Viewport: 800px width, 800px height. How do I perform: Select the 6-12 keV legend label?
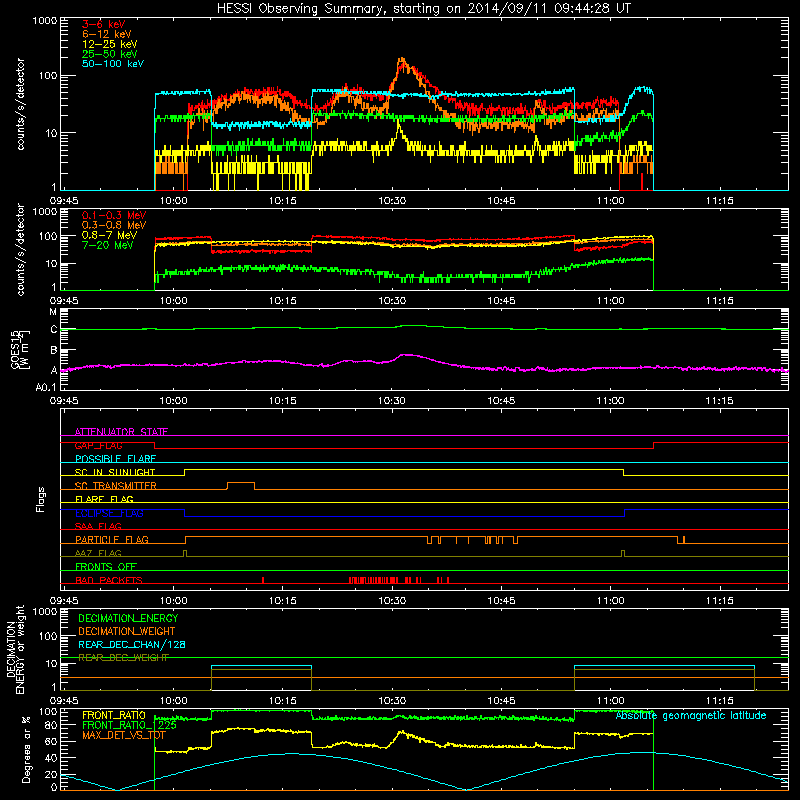pyautogui.click(x=107, y=34)
